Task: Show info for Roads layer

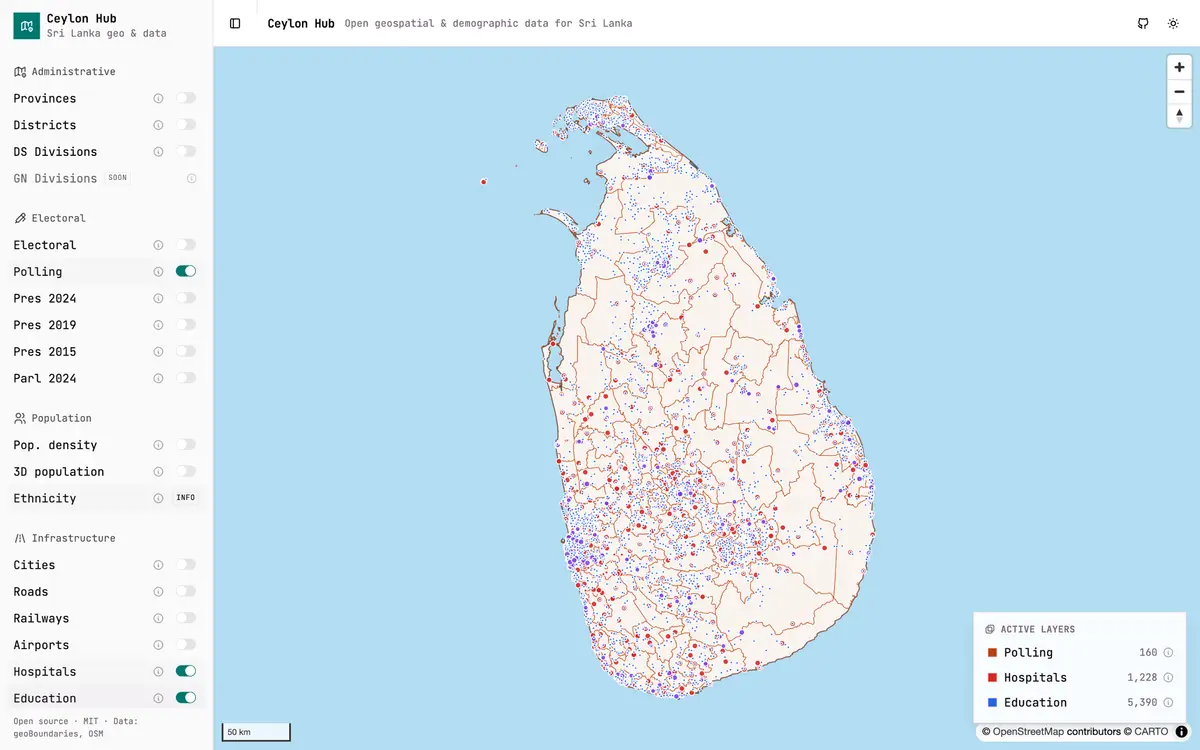Action: coord(158,592)
